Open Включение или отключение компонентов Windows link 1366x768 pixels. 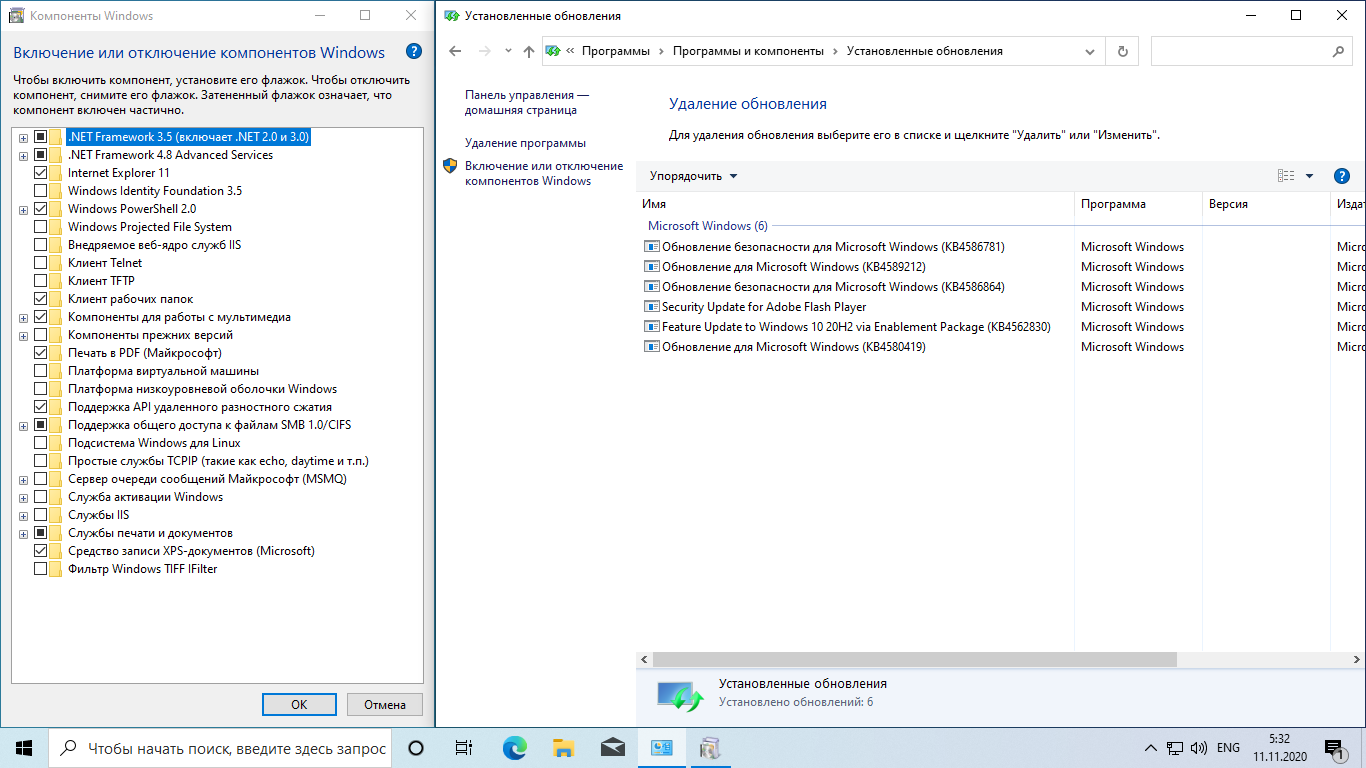(544, 173)
